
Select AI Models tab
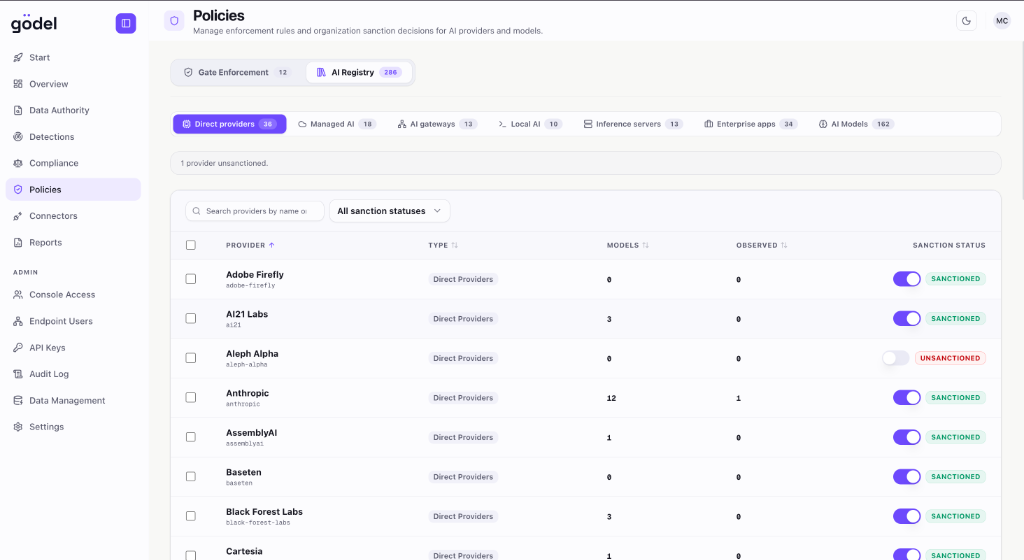pos(856,124)
